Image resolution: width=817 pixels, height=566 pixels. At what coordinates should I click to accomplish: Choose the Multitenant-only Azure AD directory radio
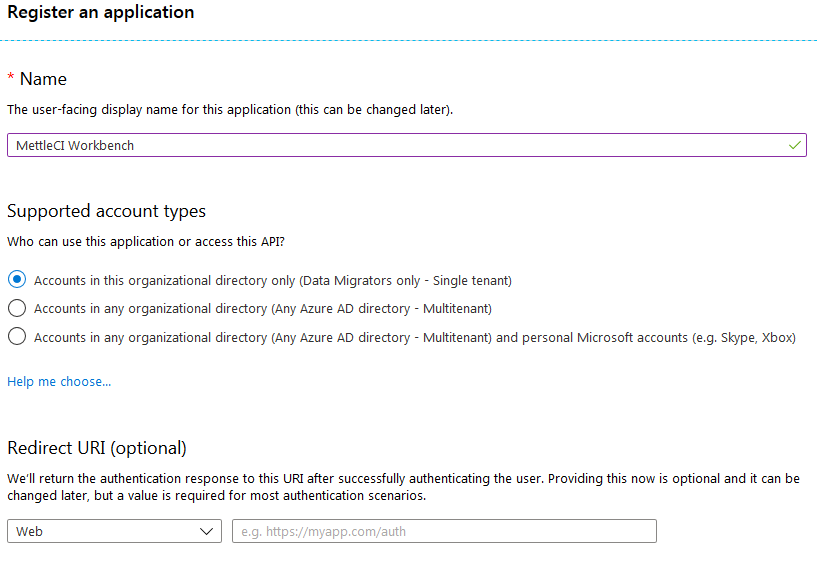point(17,308)
